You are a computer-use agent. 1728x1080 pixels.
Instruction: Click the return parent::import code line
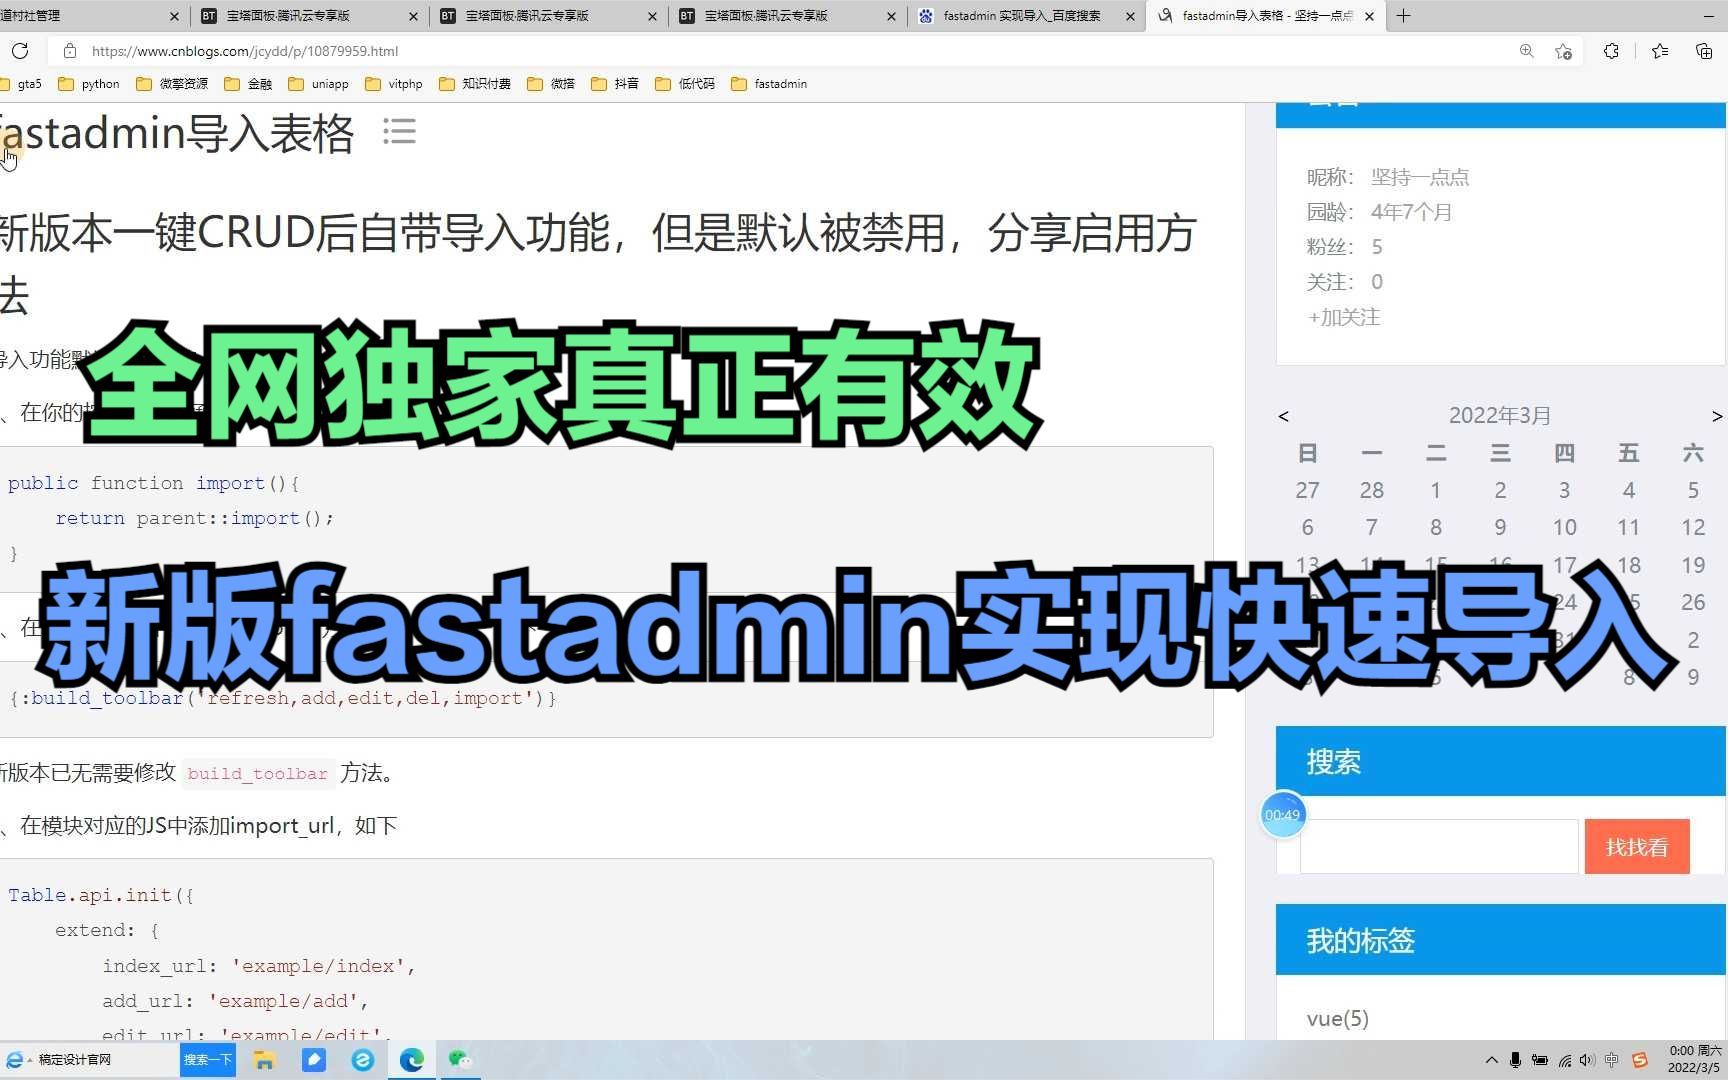click(194, 518)
